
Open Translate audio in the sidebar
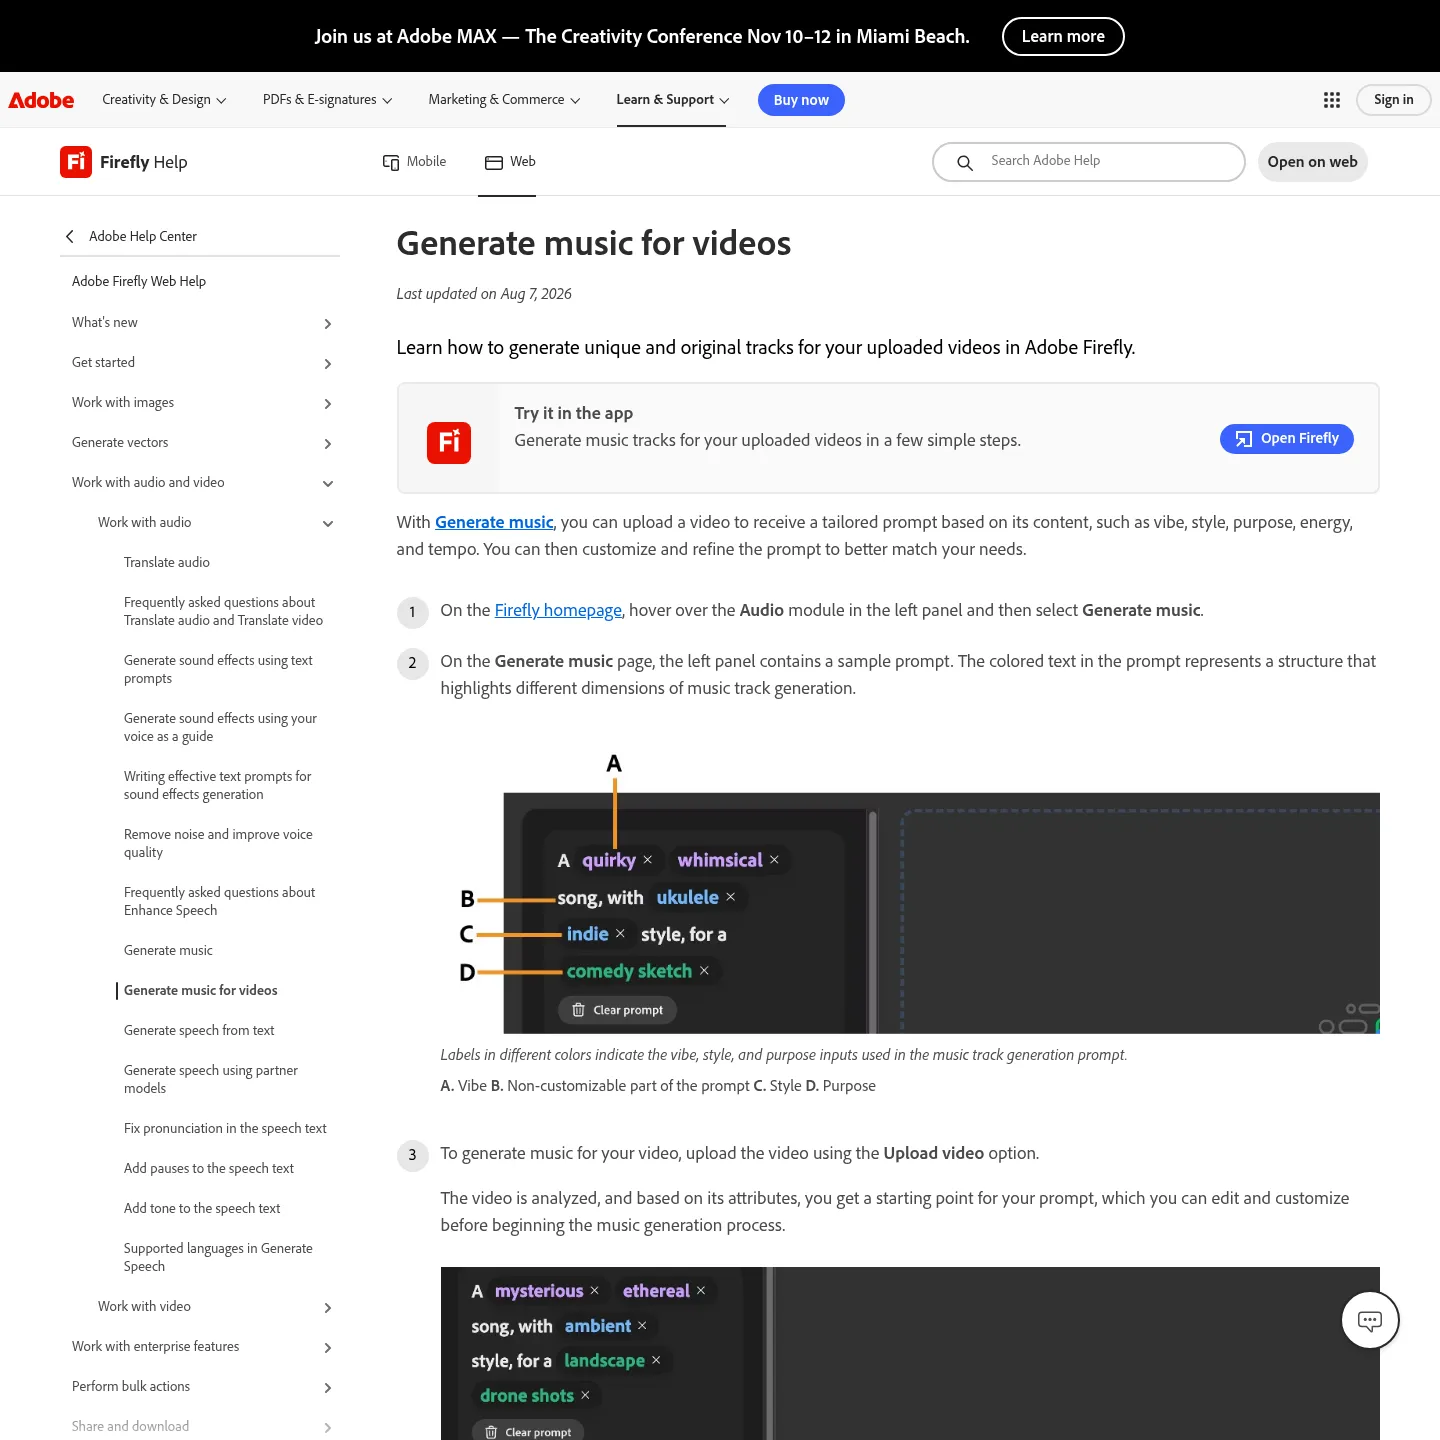tap(167, 562)
